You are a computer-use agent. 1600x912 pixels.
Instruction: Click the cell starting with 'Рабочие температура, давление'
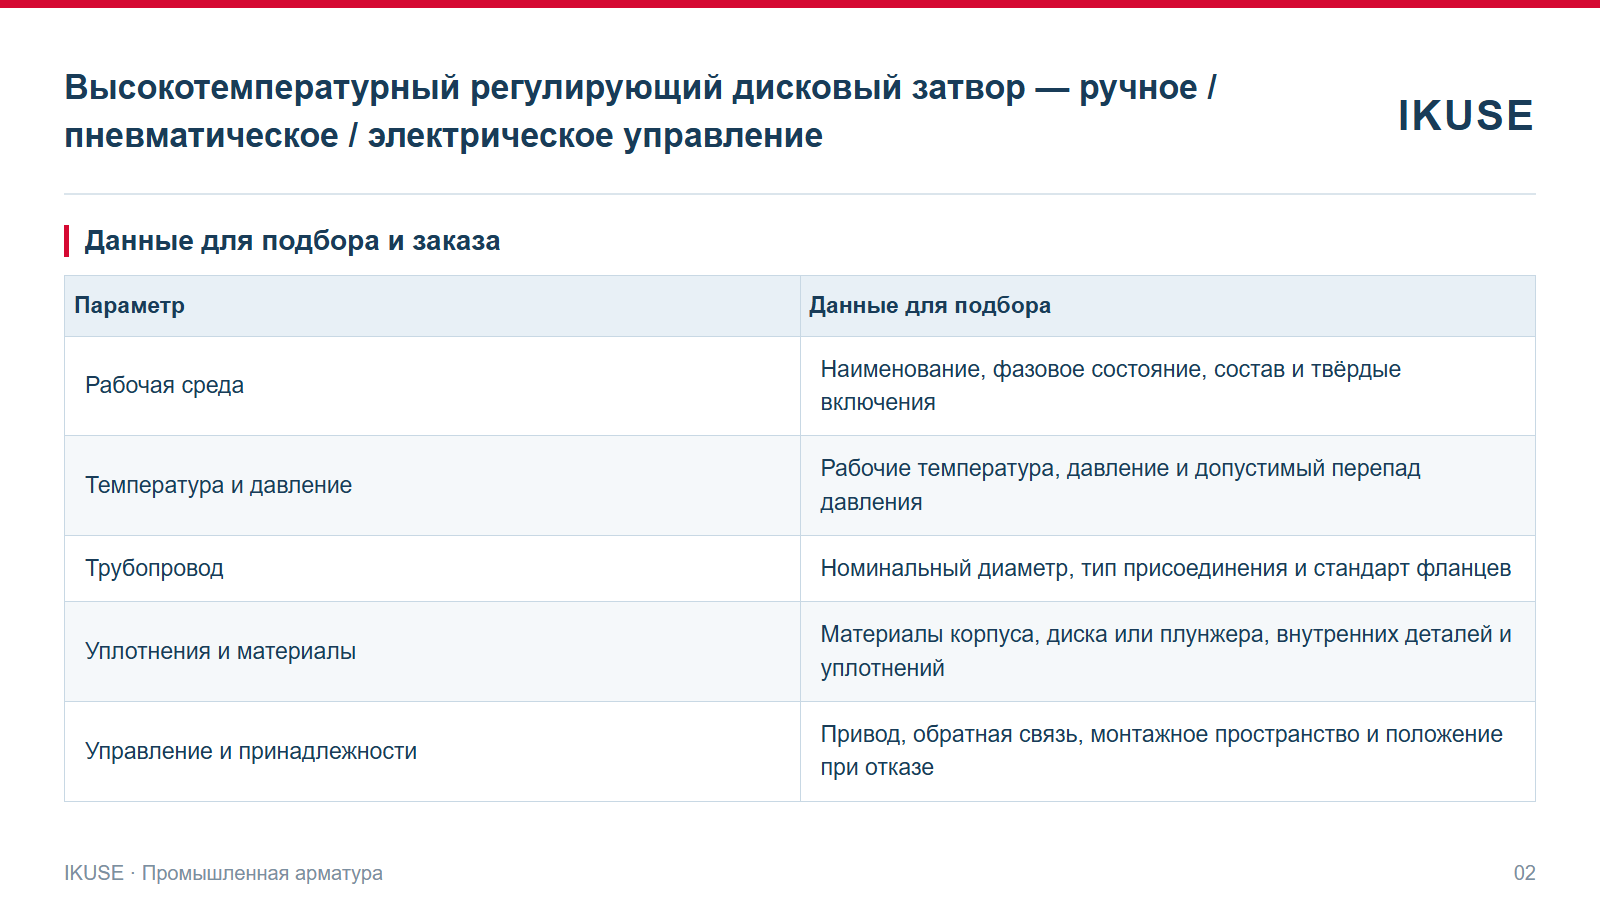click(x=1168, y=486)
